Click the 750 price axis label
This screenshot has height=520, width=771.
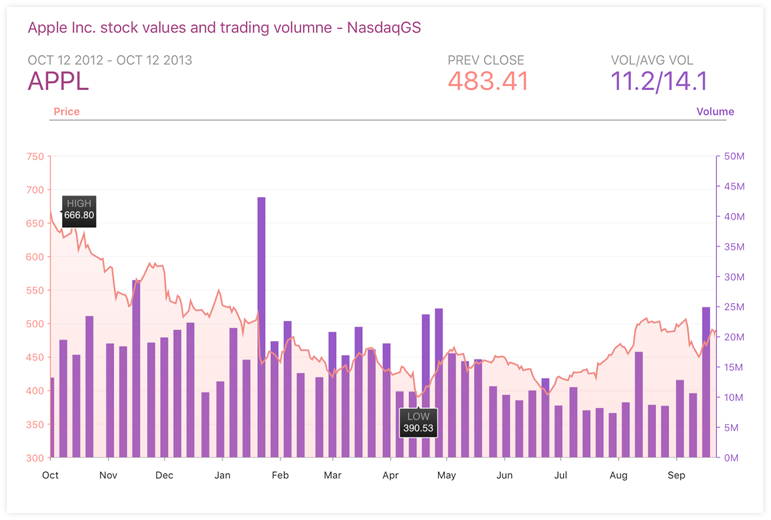(35, 156)
